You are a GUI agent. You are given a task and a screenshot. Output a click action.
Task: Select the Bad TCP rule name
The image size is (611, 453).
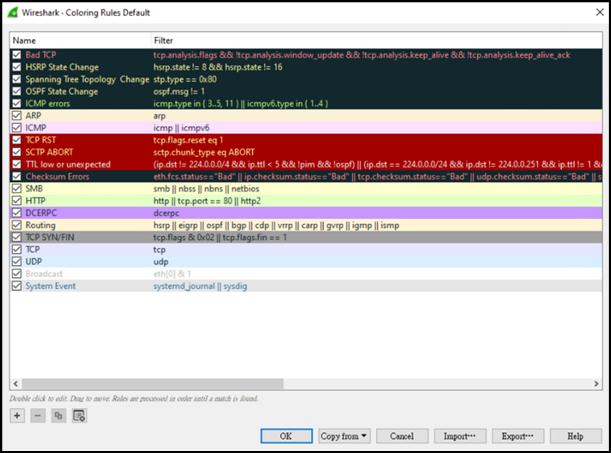(41, 55)
